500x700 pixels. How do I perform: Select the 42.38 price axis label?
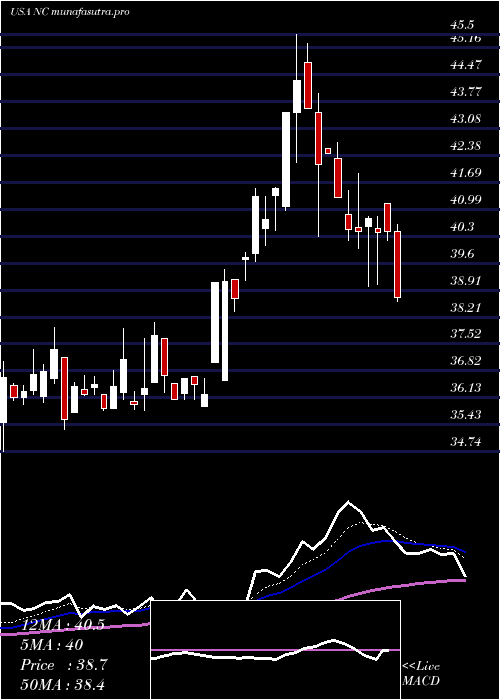tap(466, 146)
